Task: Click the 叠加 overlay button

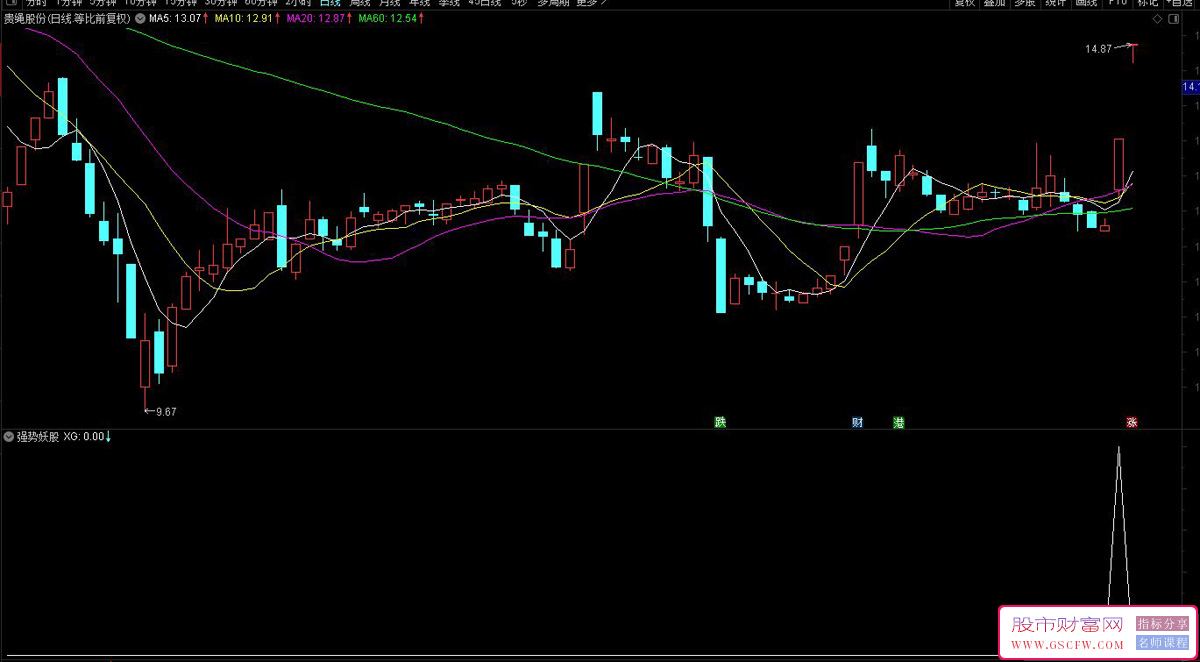Action: pos(994,3)
